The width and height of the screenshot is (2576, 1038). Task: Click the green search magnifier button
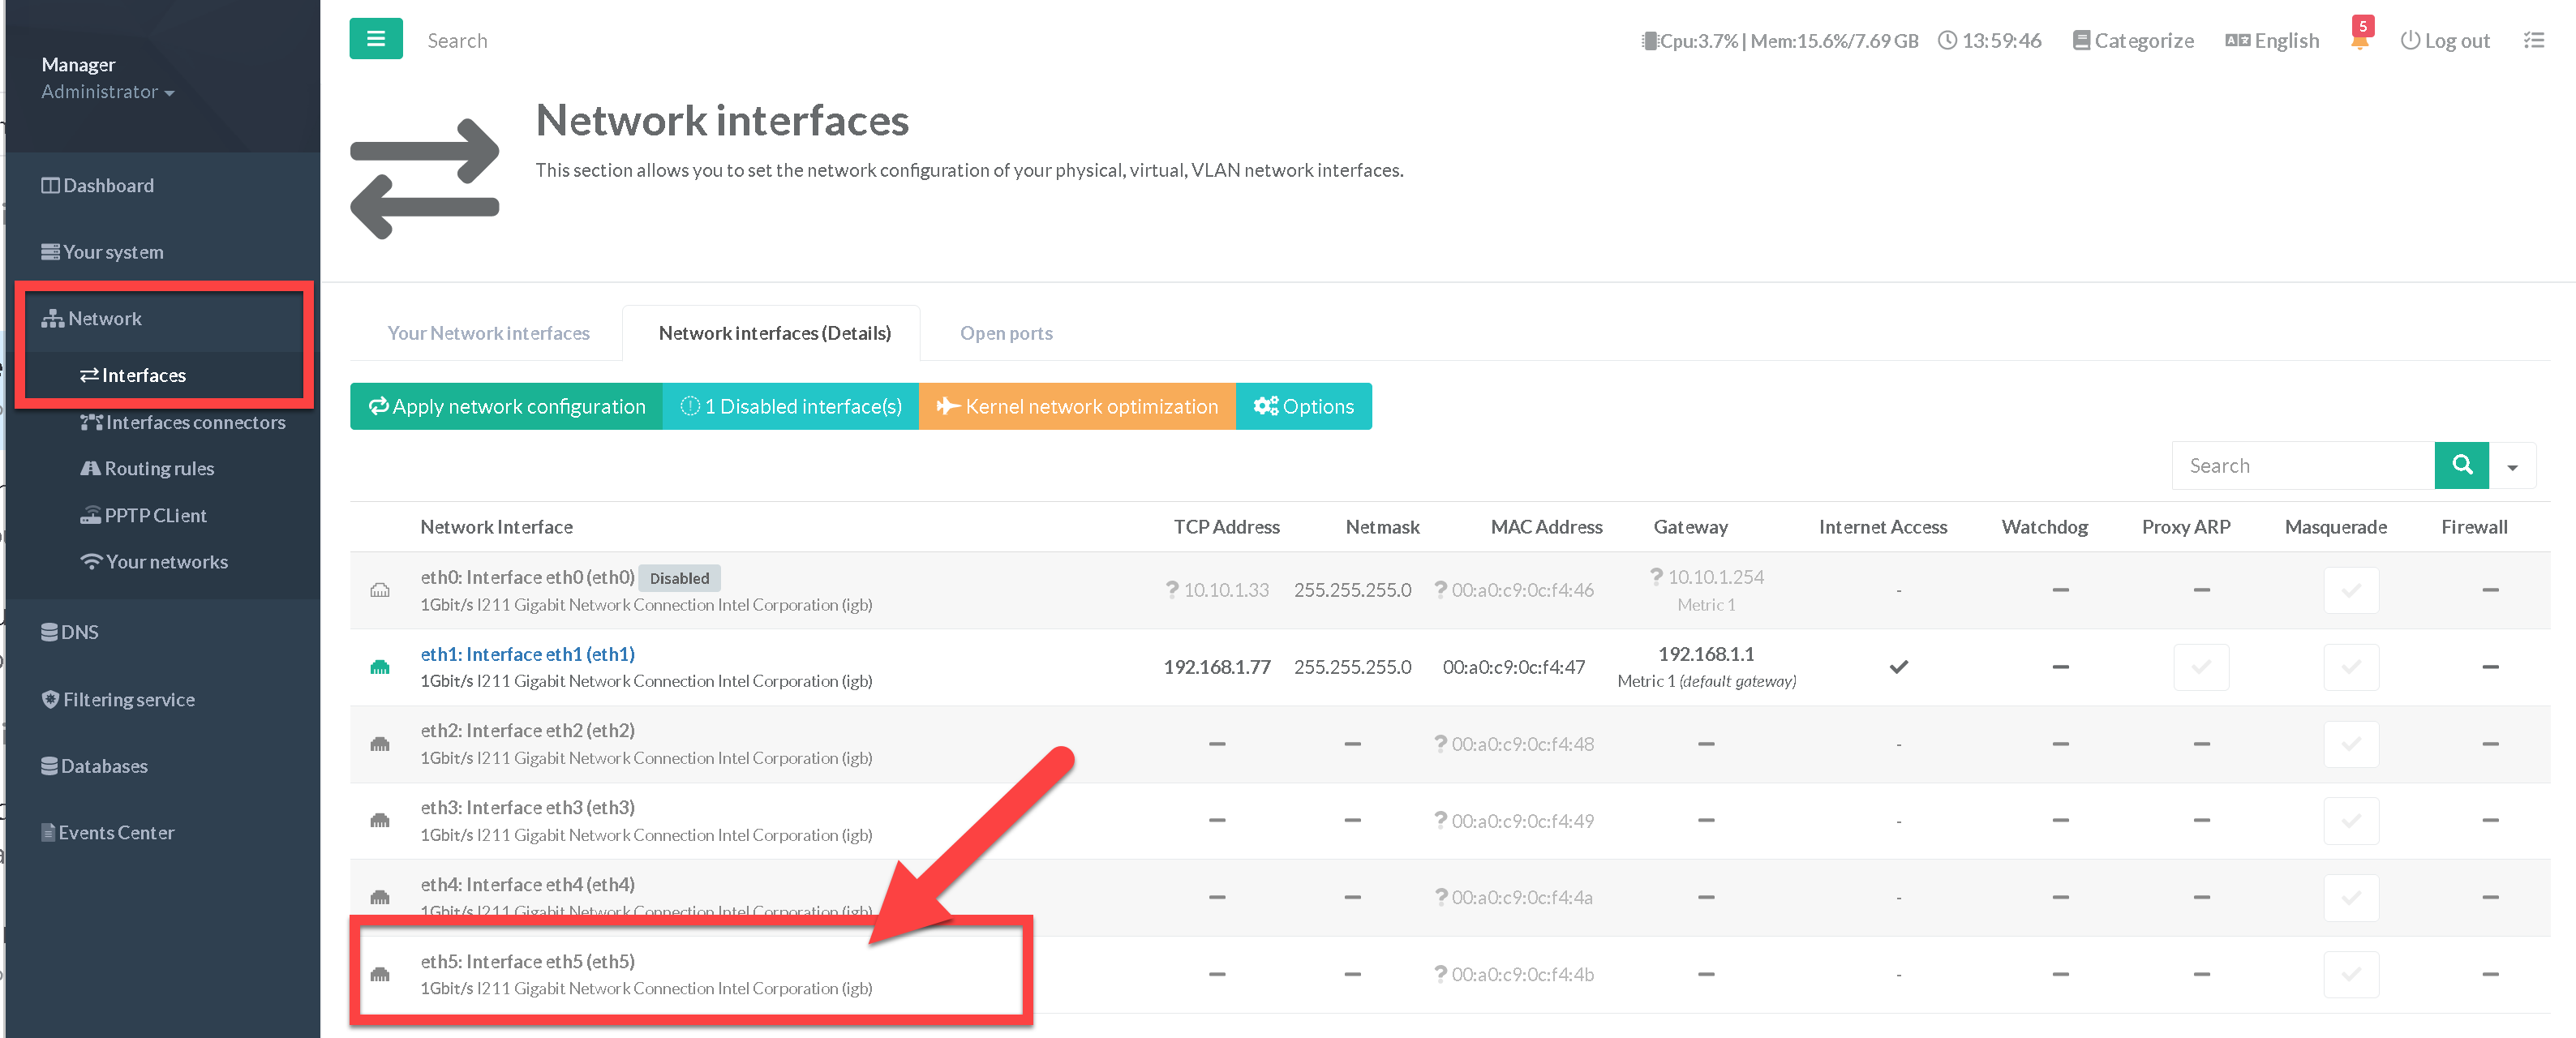point(2461,465)
